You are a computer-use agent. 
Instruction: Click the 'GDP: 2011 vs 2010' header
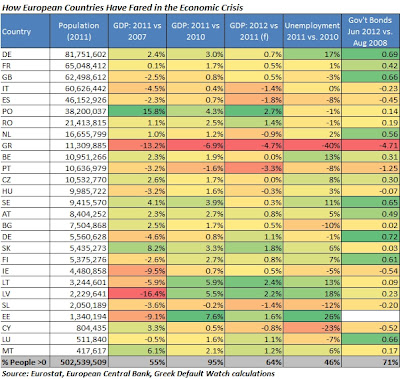(x=196, y=31)
